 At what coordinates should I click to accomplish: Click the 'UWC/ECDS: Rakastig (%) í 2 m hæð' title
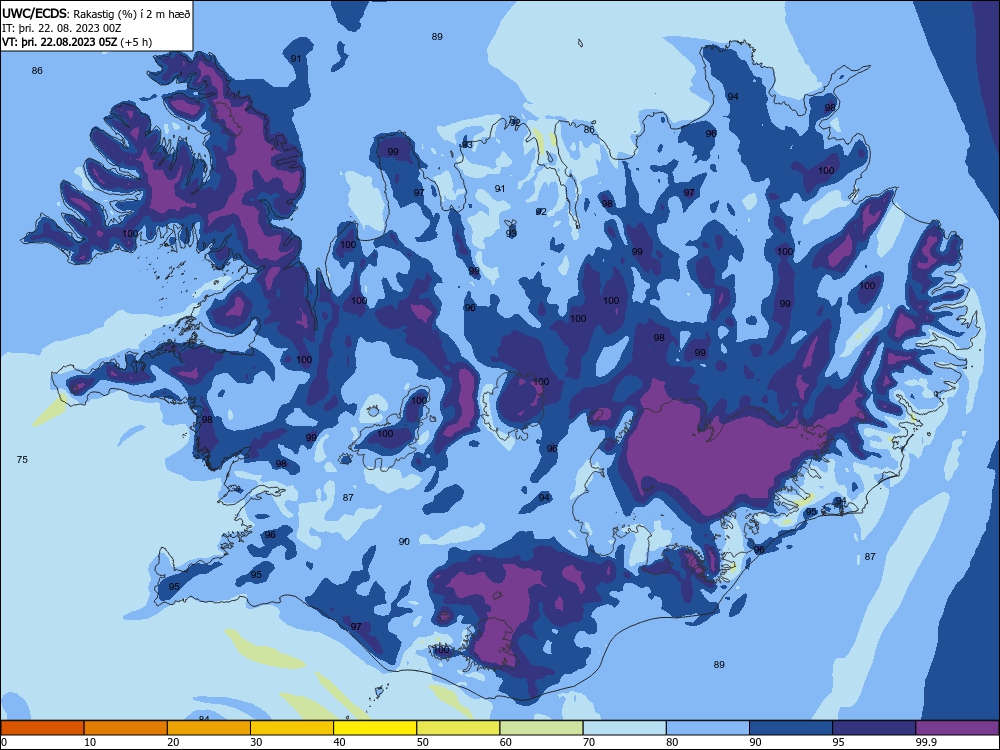coord(96,13)
